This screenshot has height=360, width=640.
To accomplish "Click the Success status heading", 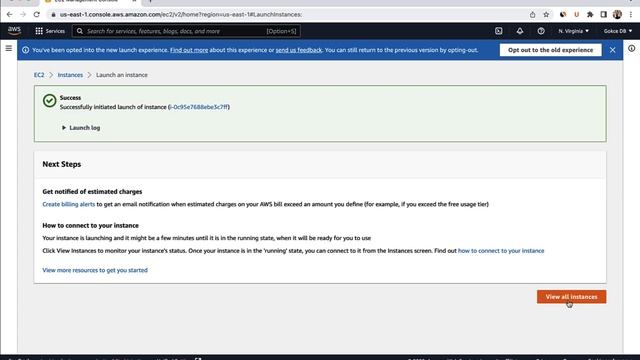I will click(70, 98).
